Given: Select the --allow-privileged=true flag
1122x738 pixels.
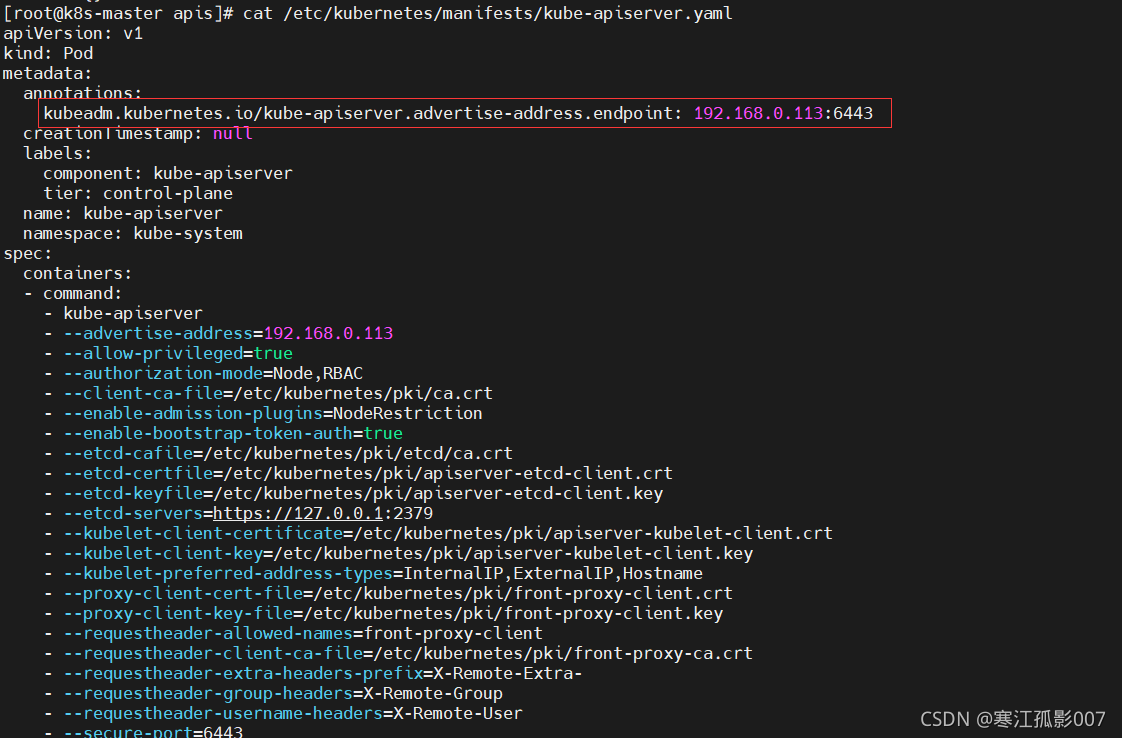Looking at the screenshot, I should click(x=168, y=354).
